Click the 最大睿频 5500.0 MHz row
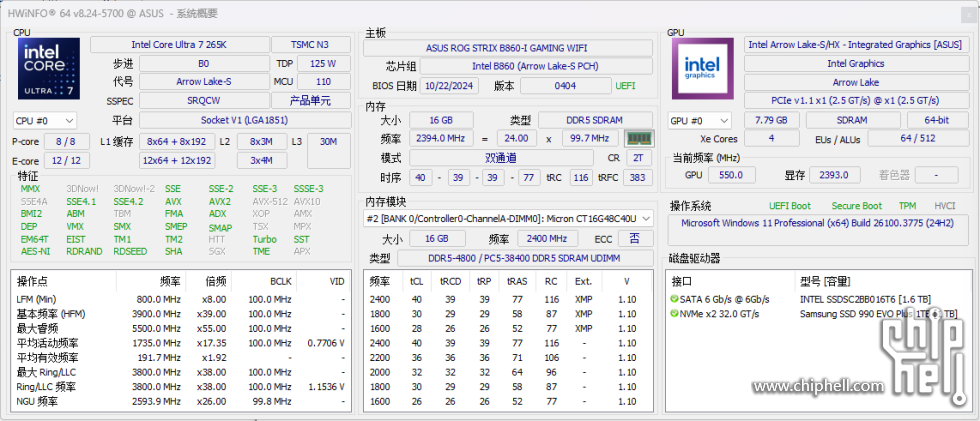Screen dimensions: 980x421 pyautogui.click(x=181, y=329)
